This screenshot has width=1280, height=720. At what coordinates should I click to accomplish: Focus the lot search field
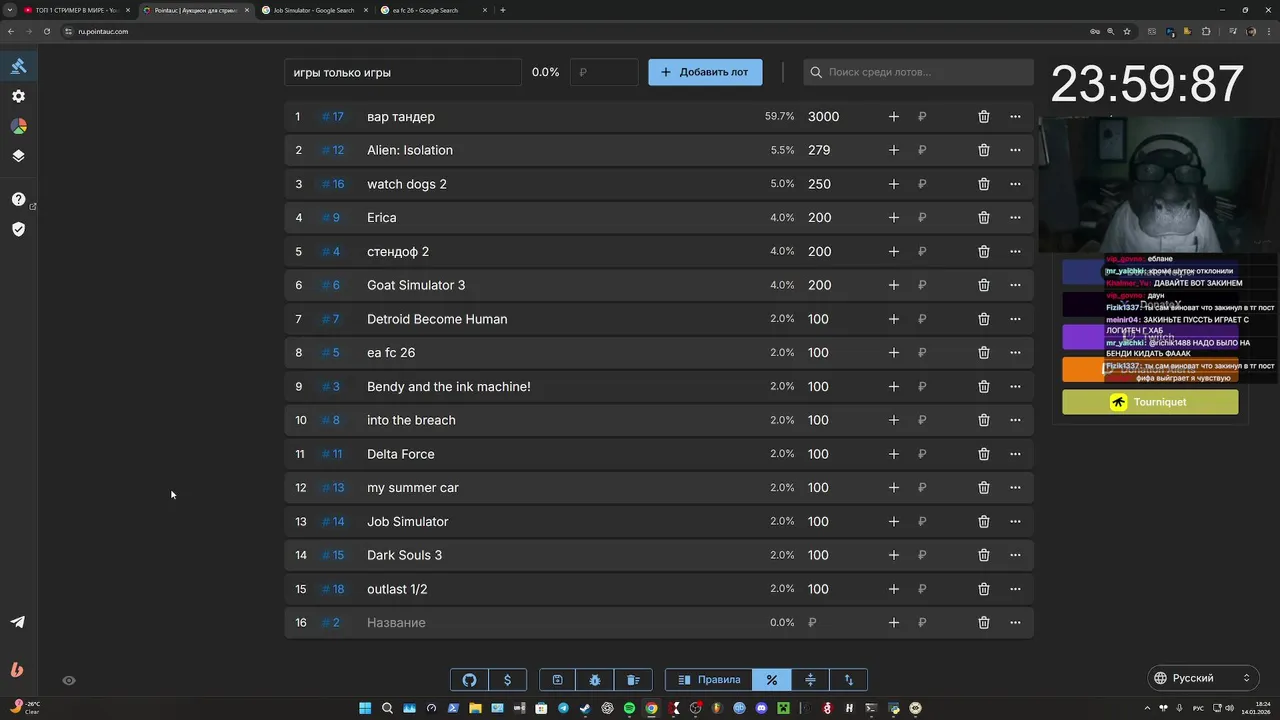coord(918,72)
